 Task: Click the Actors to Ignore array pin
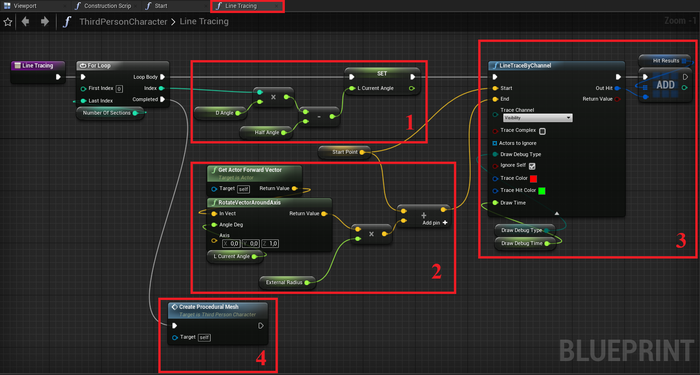(x=495, y=143)
